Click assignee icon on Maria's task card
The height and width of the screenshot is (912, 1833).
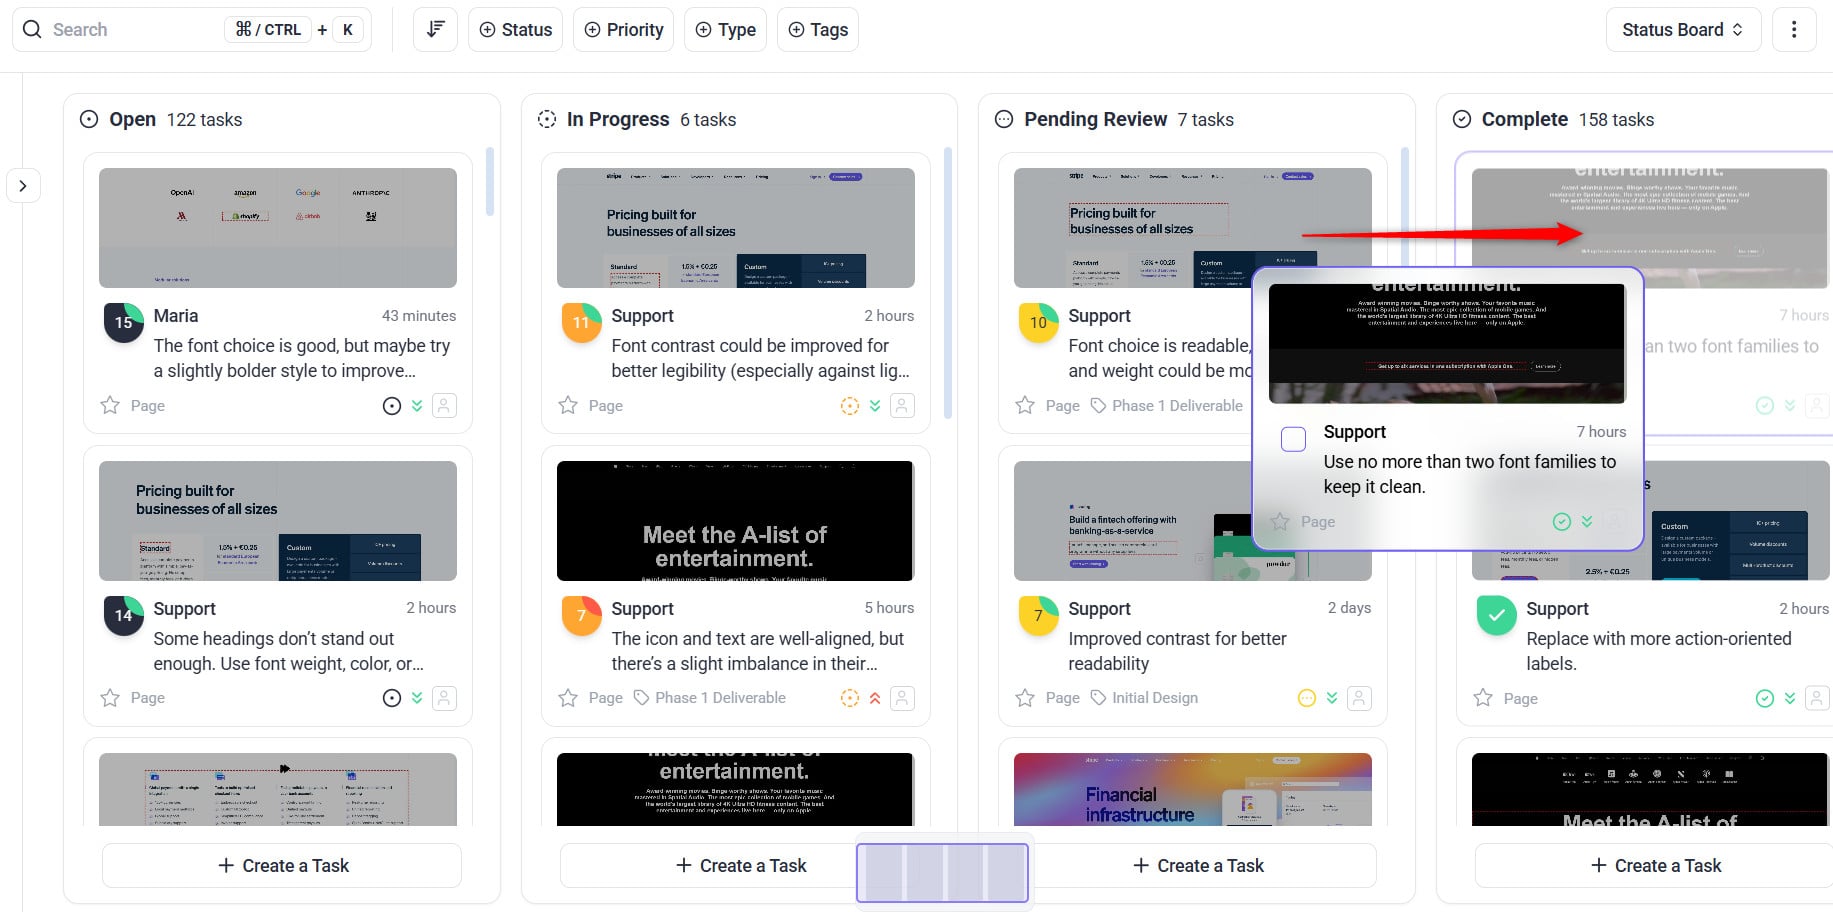(444, 405)
